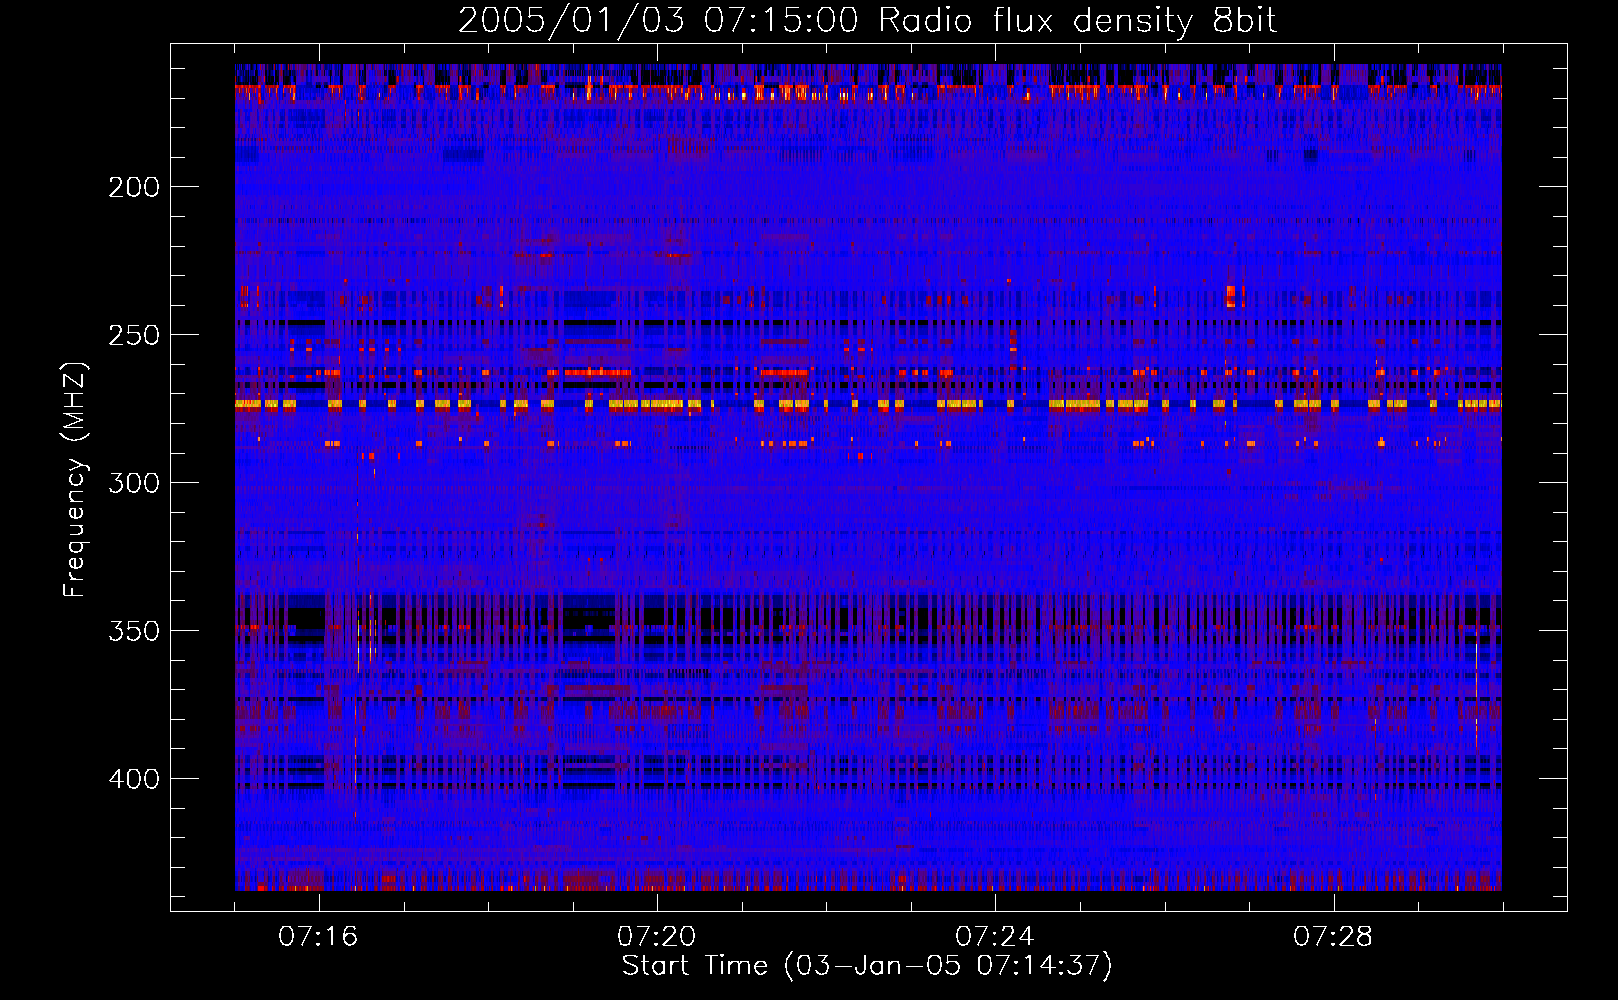Viewport: 1618px width, 1000px height.
Task: Click the 200 frequency tick label
Action: (134, 187)
